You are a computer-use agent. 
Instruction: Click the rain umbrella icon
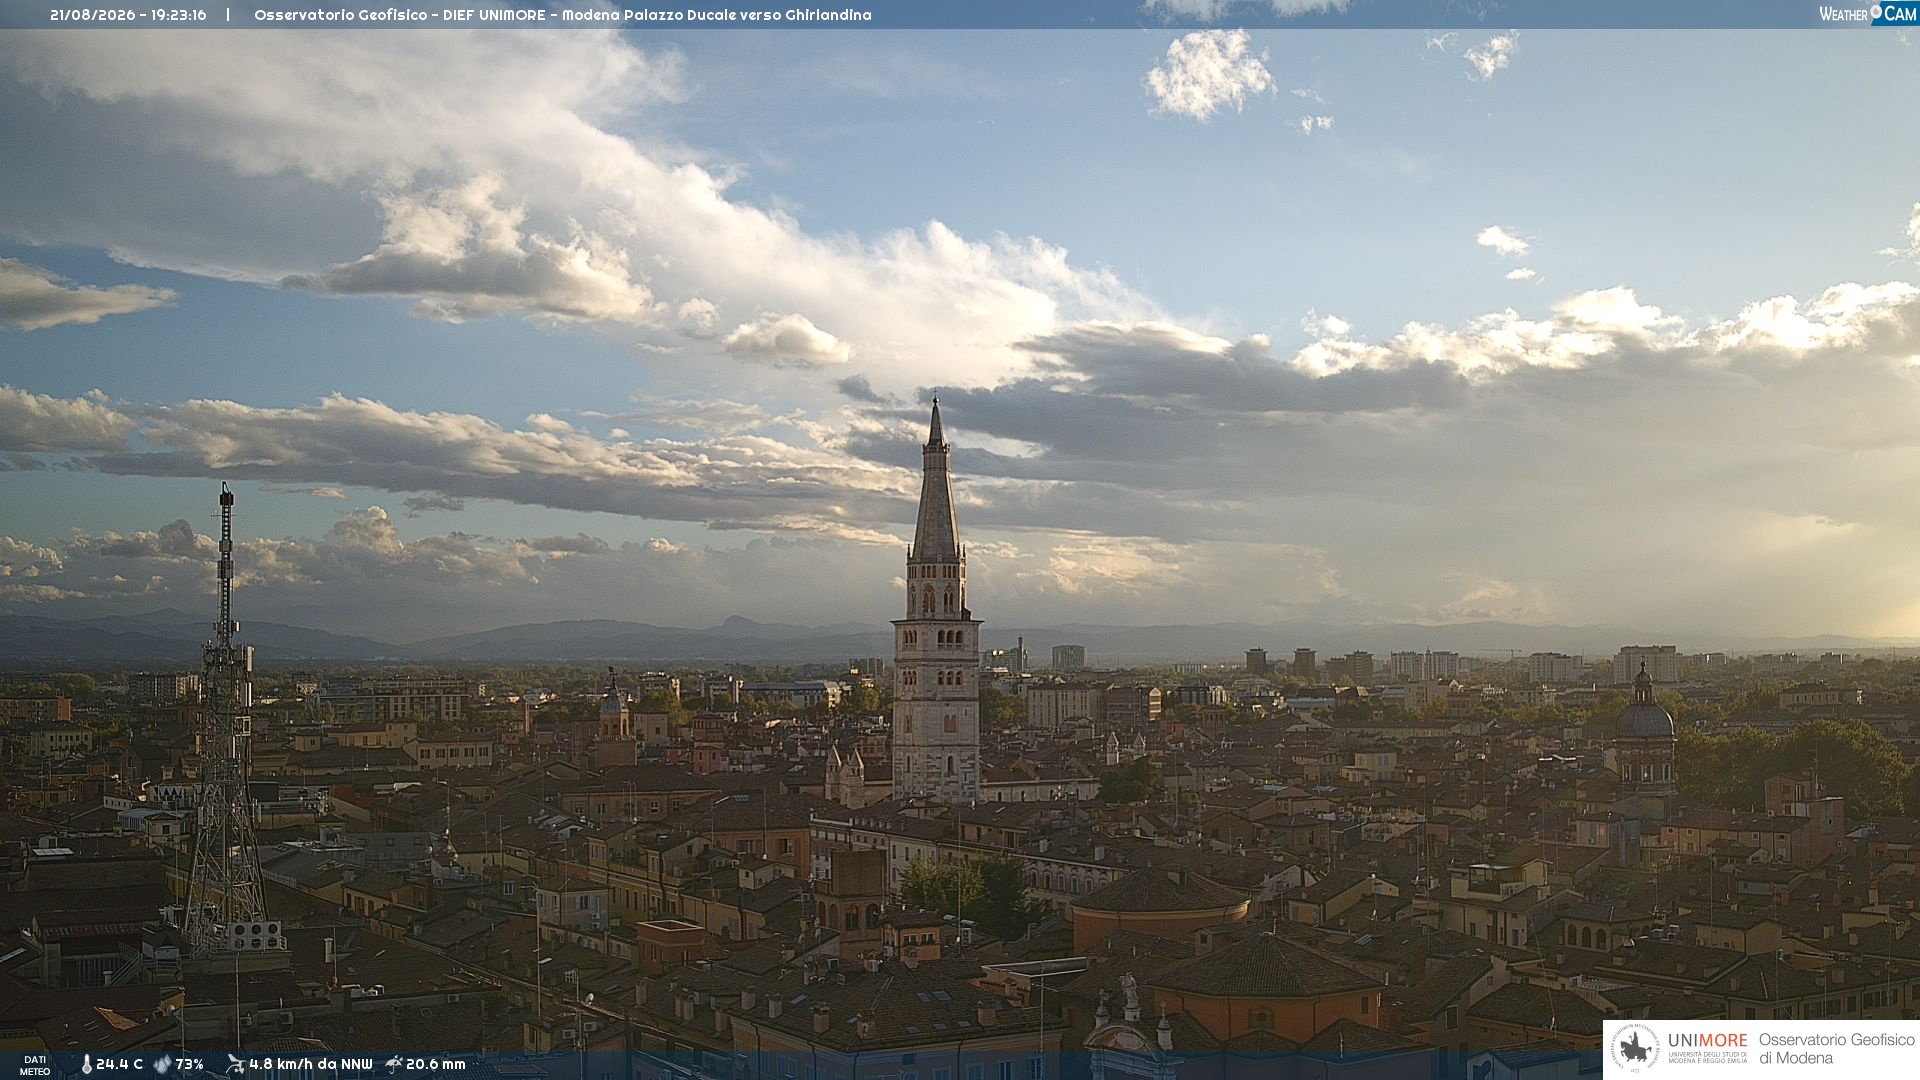(x=394, y=1064)
